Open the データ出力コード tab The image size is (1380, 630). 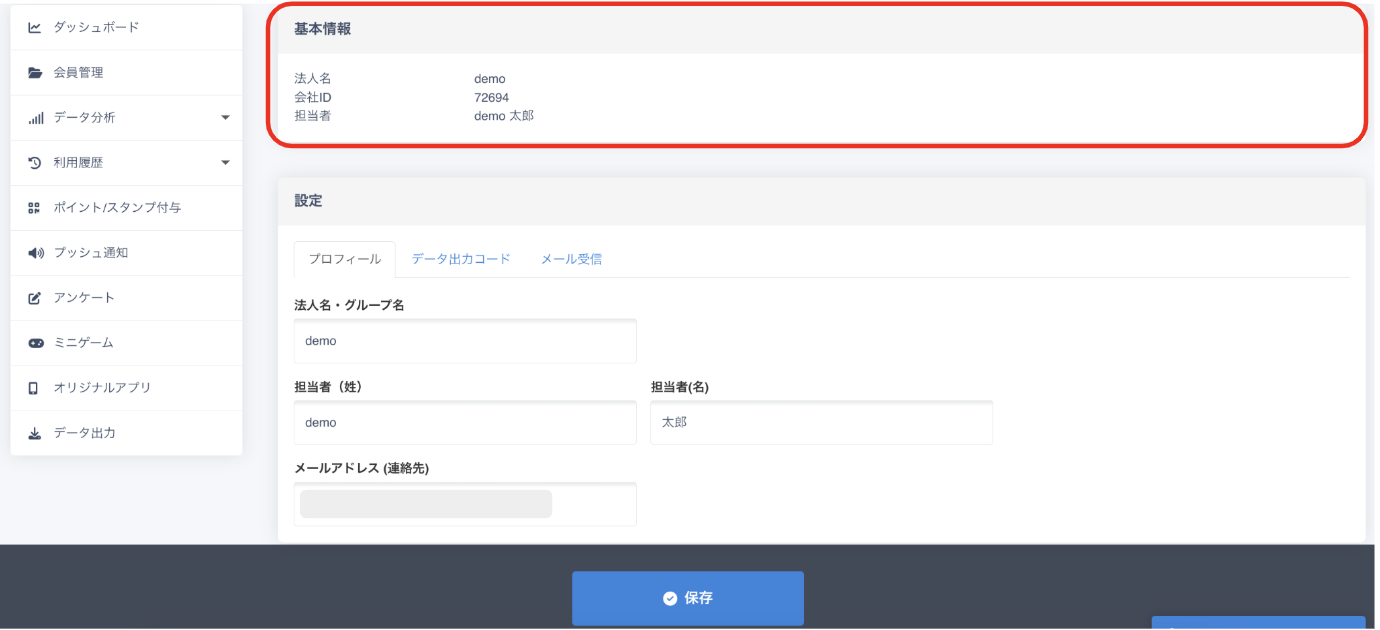tap(461, 259)
